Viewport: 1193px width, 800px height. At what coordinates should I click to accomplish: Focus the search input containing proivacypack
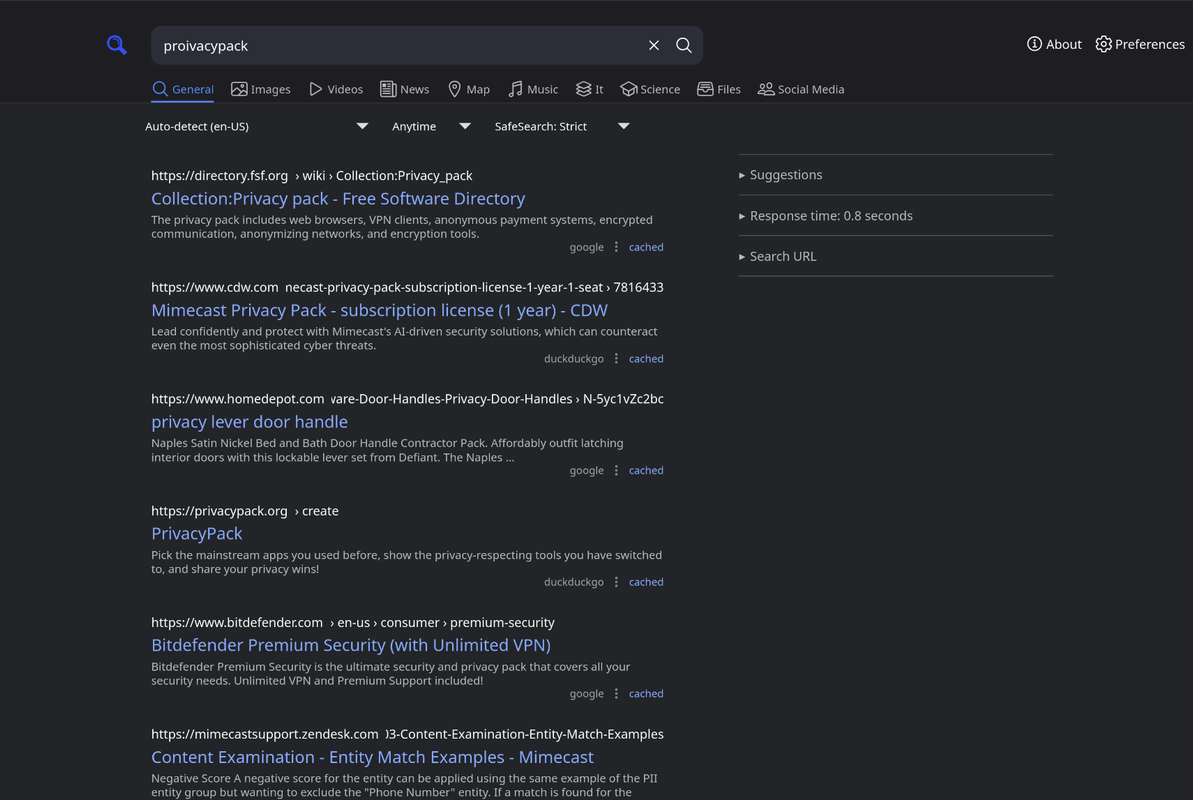point(399,46)
